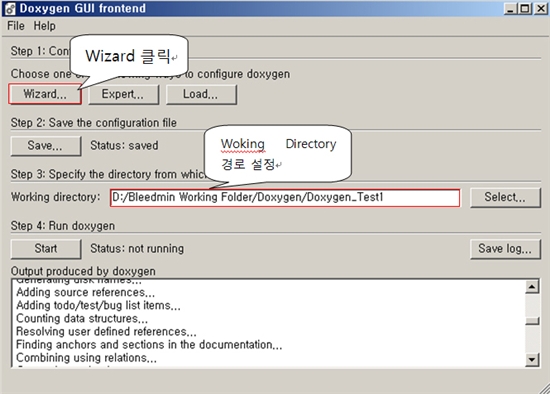Click the 'Step 4: Run doxygen' heading
The height and width of the screenshot is (394, 550).
point(63,226)
